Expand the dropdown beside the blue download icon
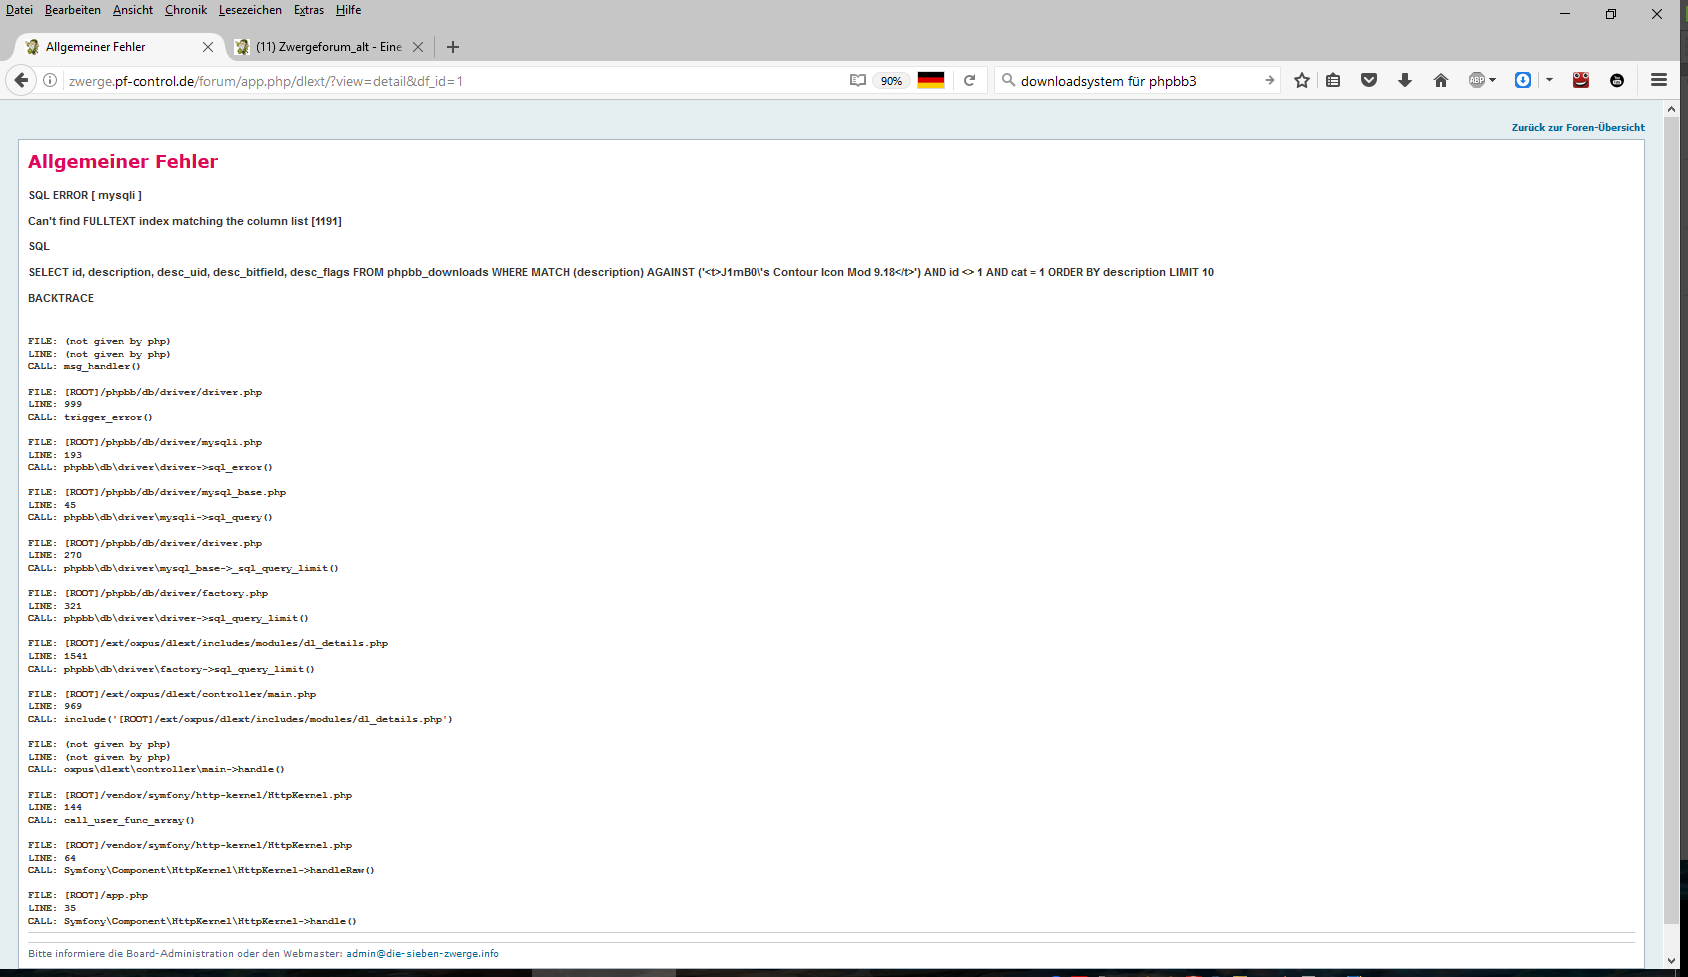1688x977 pixels. pos(1549,80)
